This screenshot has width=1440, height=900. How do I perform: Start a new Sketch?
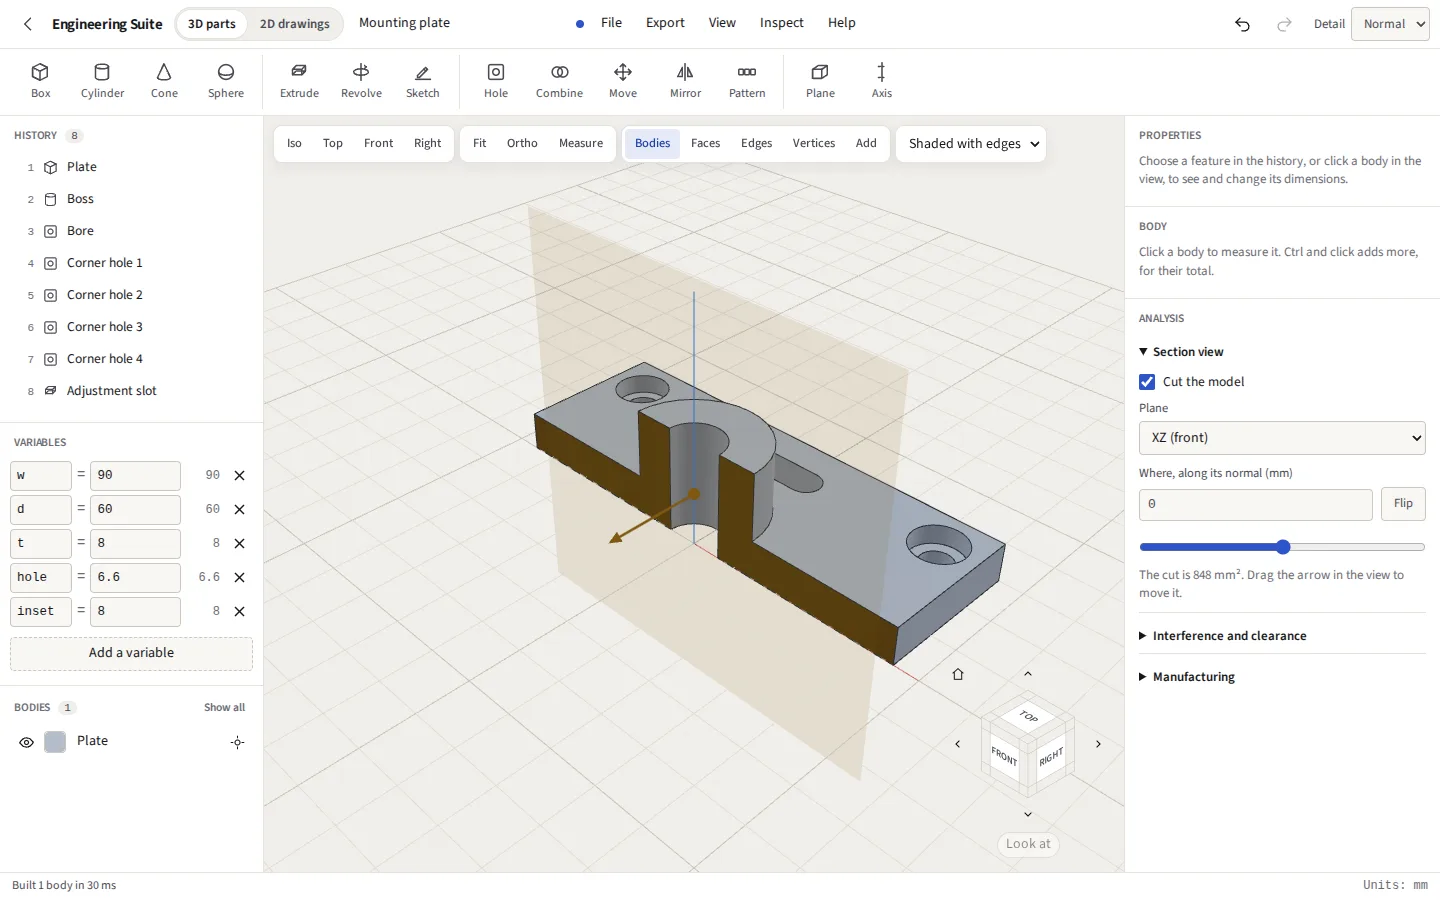[423, 81]
